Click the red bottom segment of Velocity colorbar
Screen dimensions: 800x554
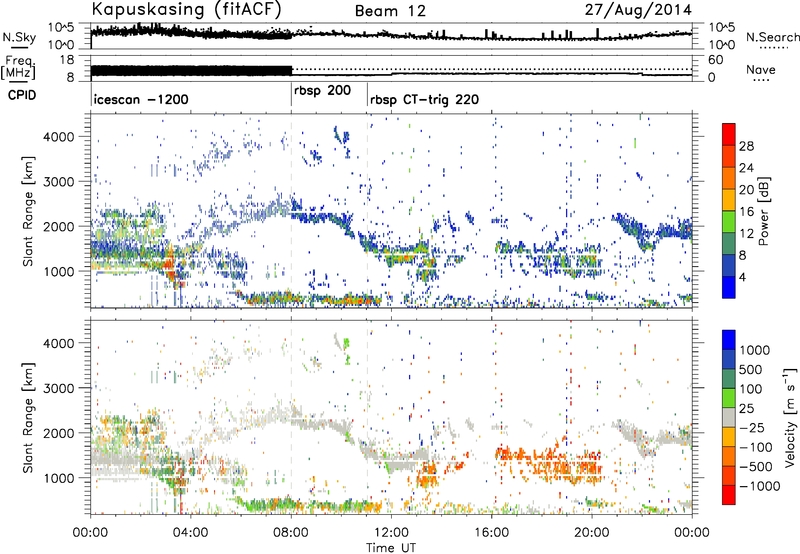[x=729, y=495]
